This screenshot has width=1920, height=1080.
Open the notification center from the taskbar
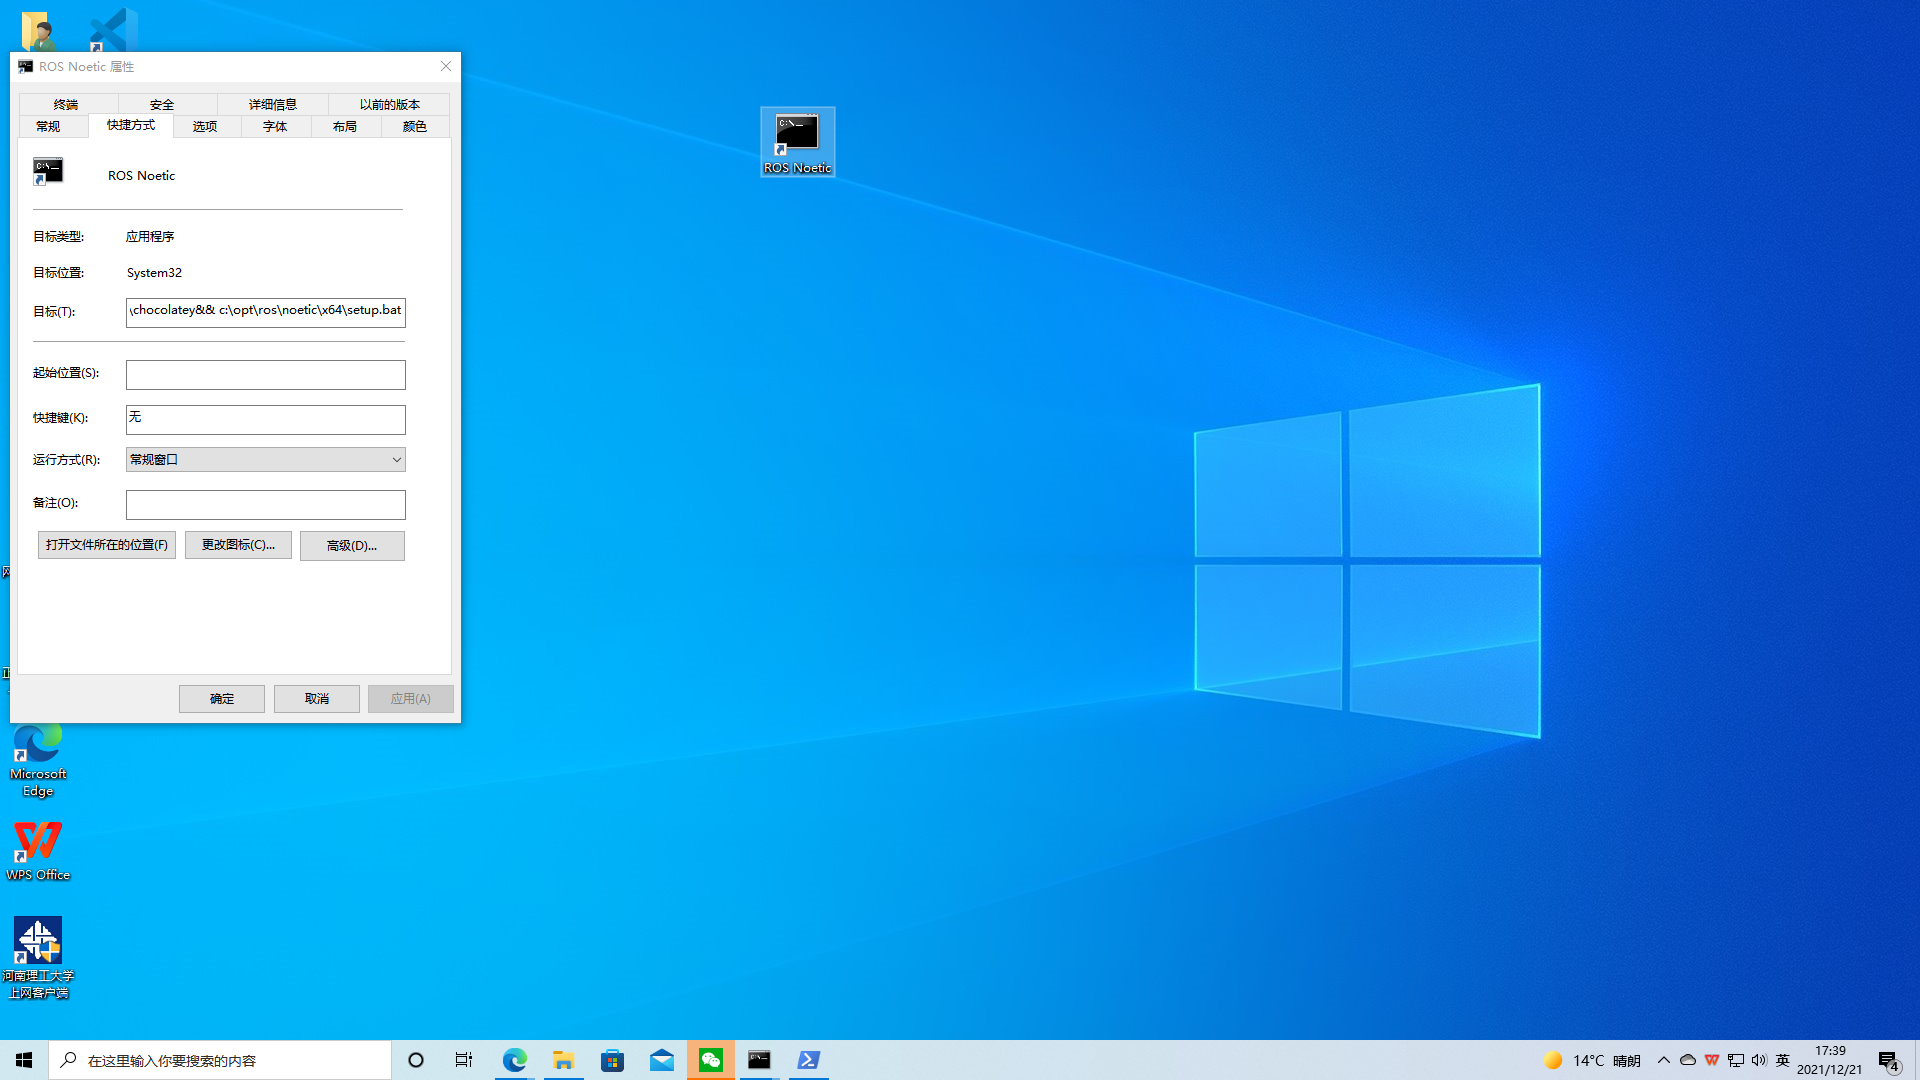pos(1888,1060)
